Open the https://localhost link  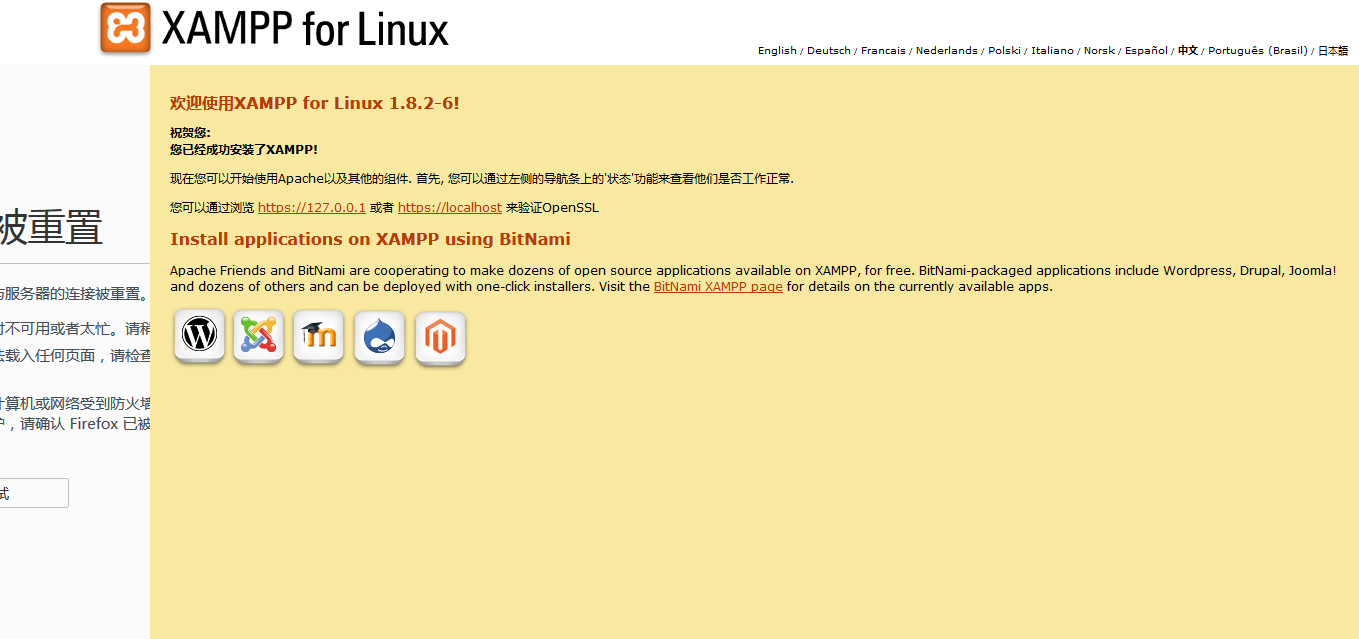coord(450,208)
